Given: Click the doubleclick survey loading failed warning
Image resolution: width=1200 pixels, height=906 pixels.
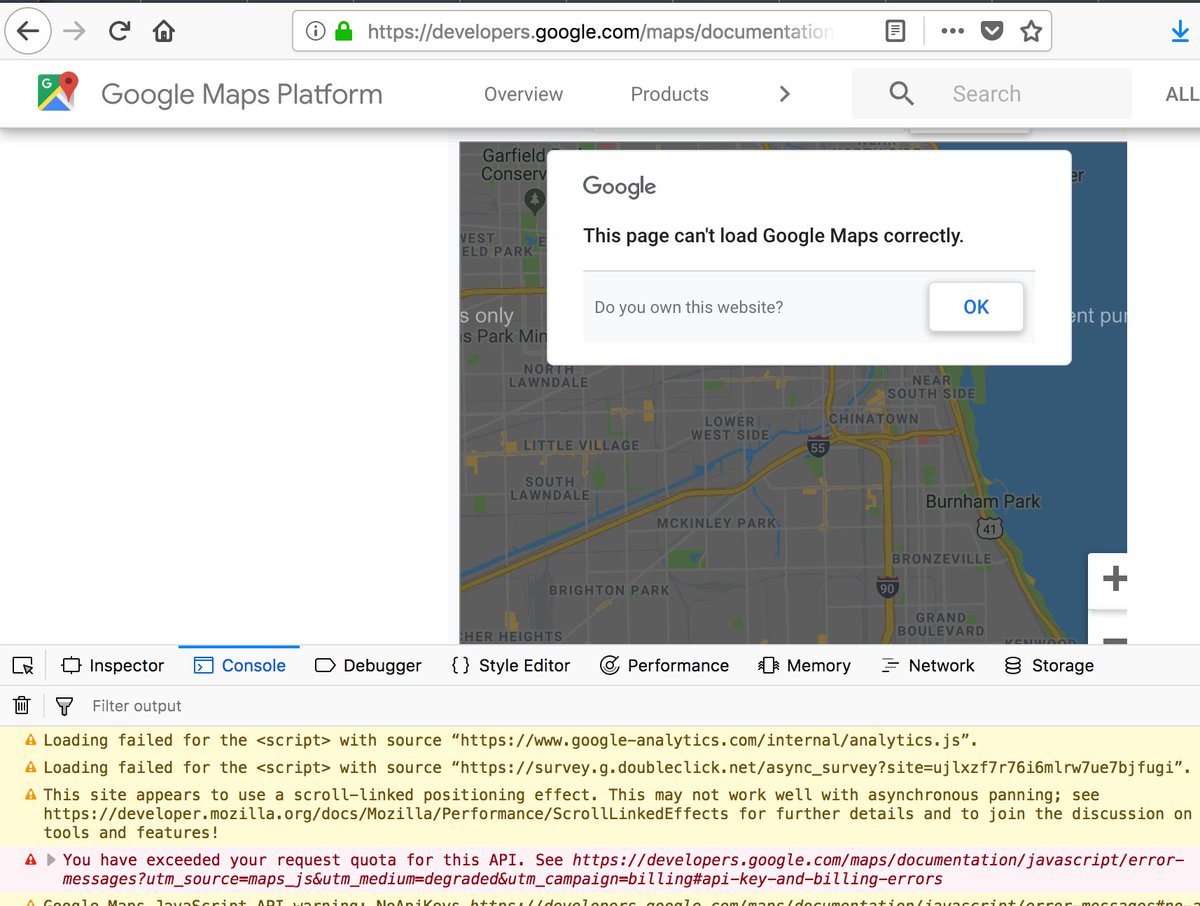Looking at the screenshot, I should (600, 767).
